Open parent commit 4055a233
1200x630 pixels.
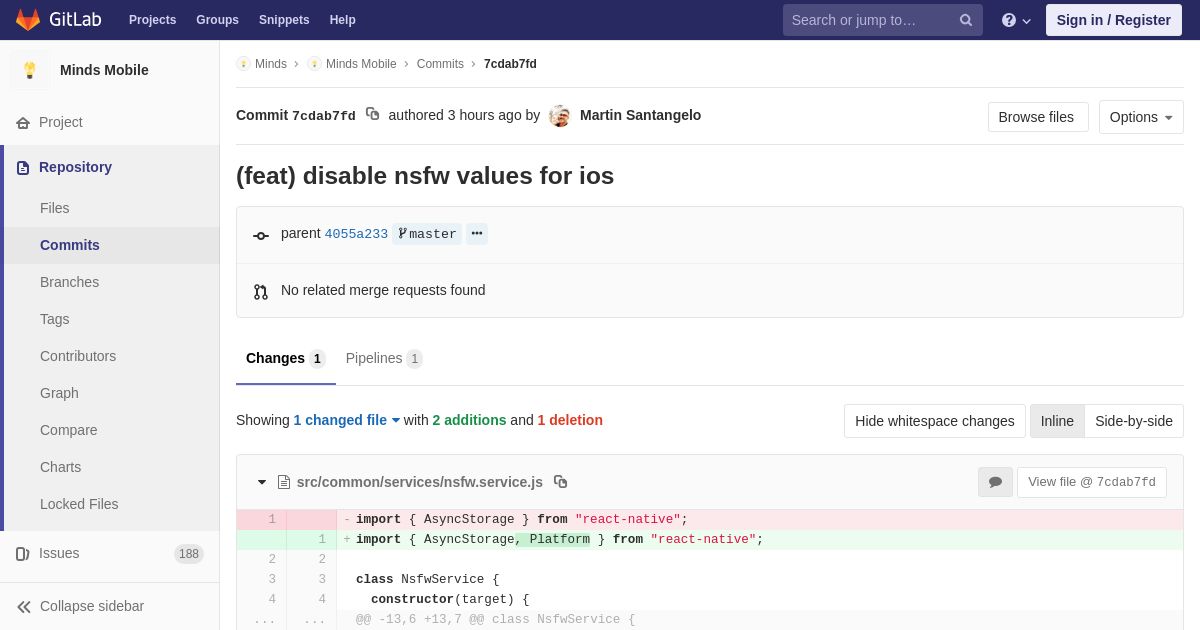[356, 234]
